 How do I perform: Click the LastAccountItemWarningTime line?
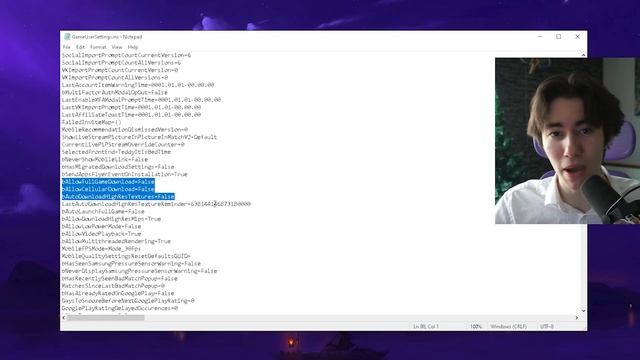138,85
